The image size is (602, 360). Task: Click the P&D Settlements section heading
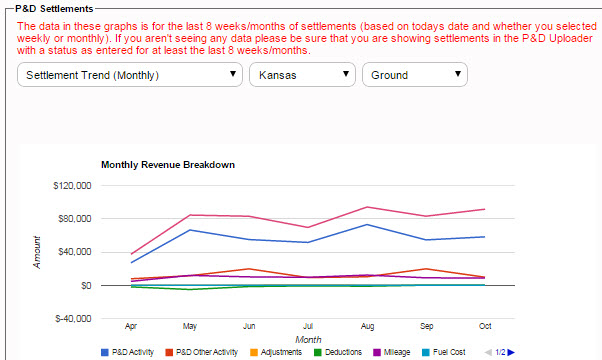(x=54, y=8)
